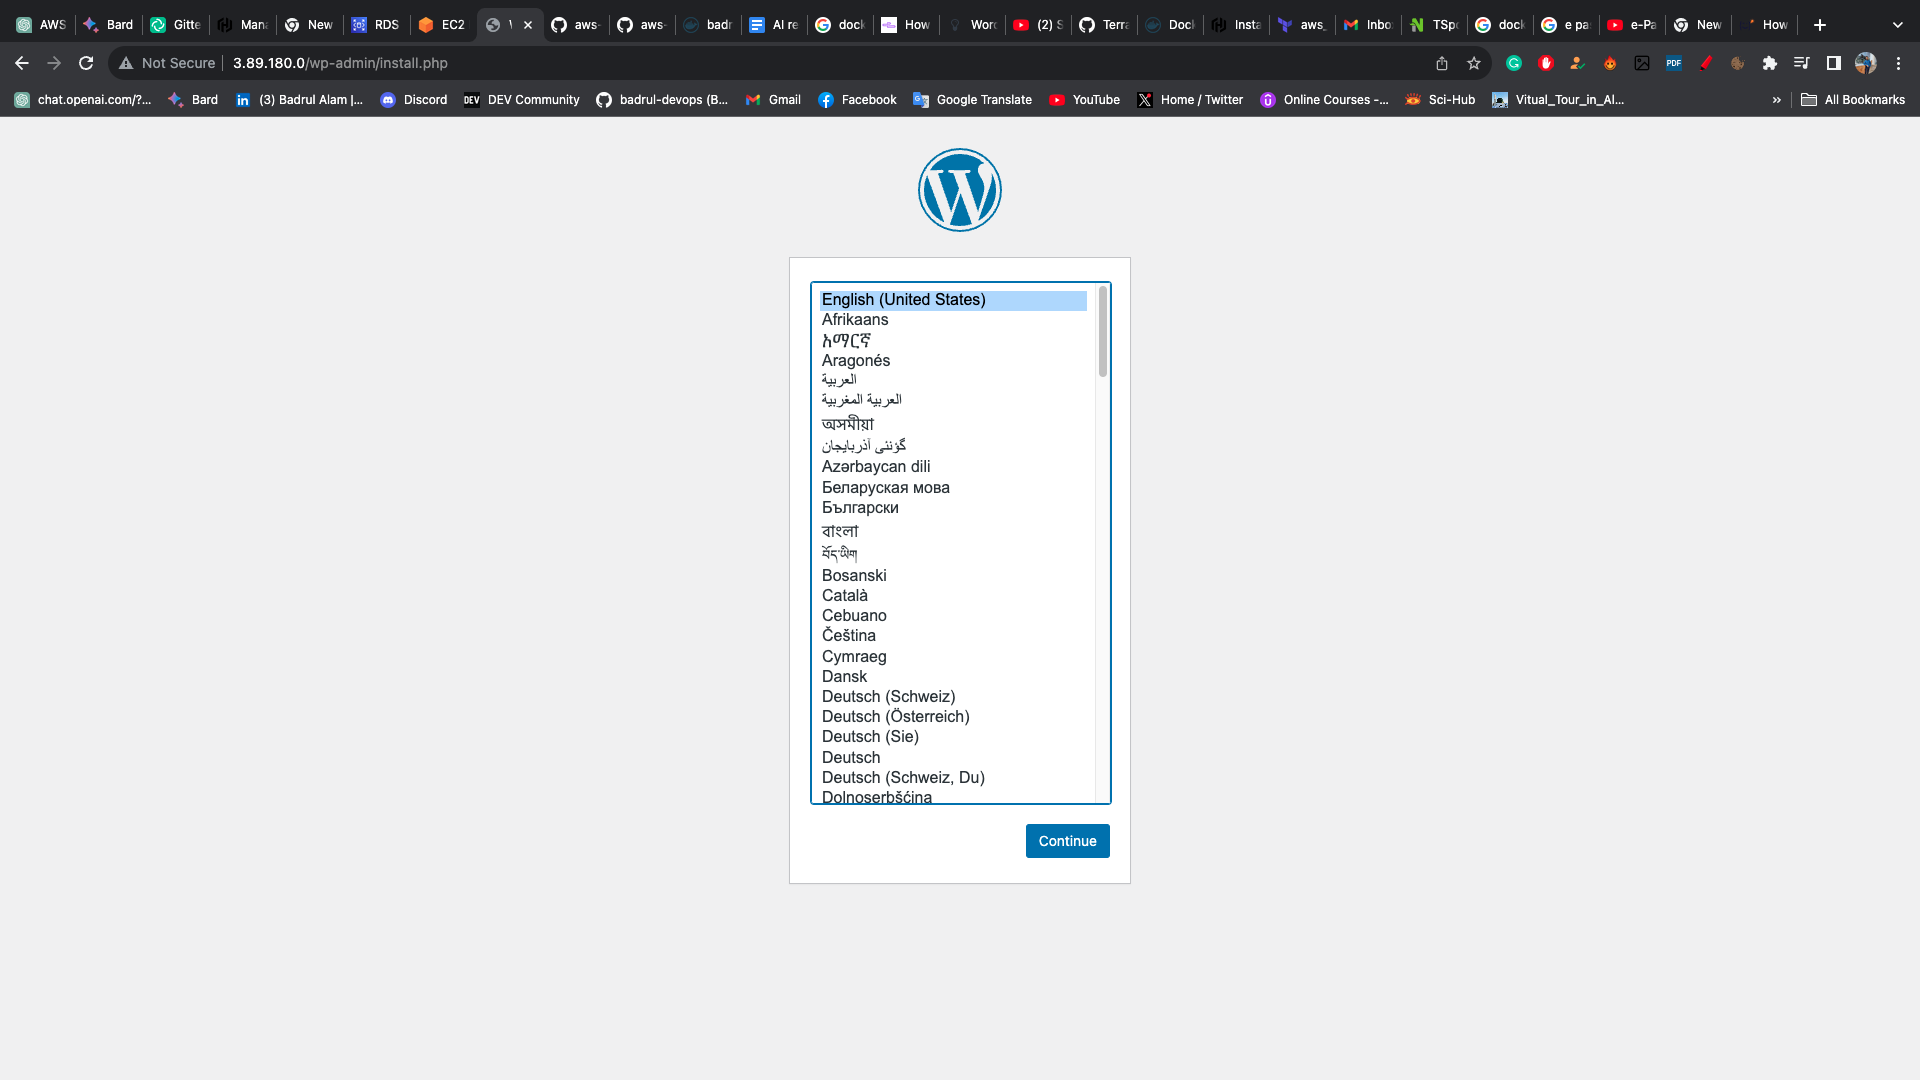Open the PDF extension icon

click(1674, 63)
